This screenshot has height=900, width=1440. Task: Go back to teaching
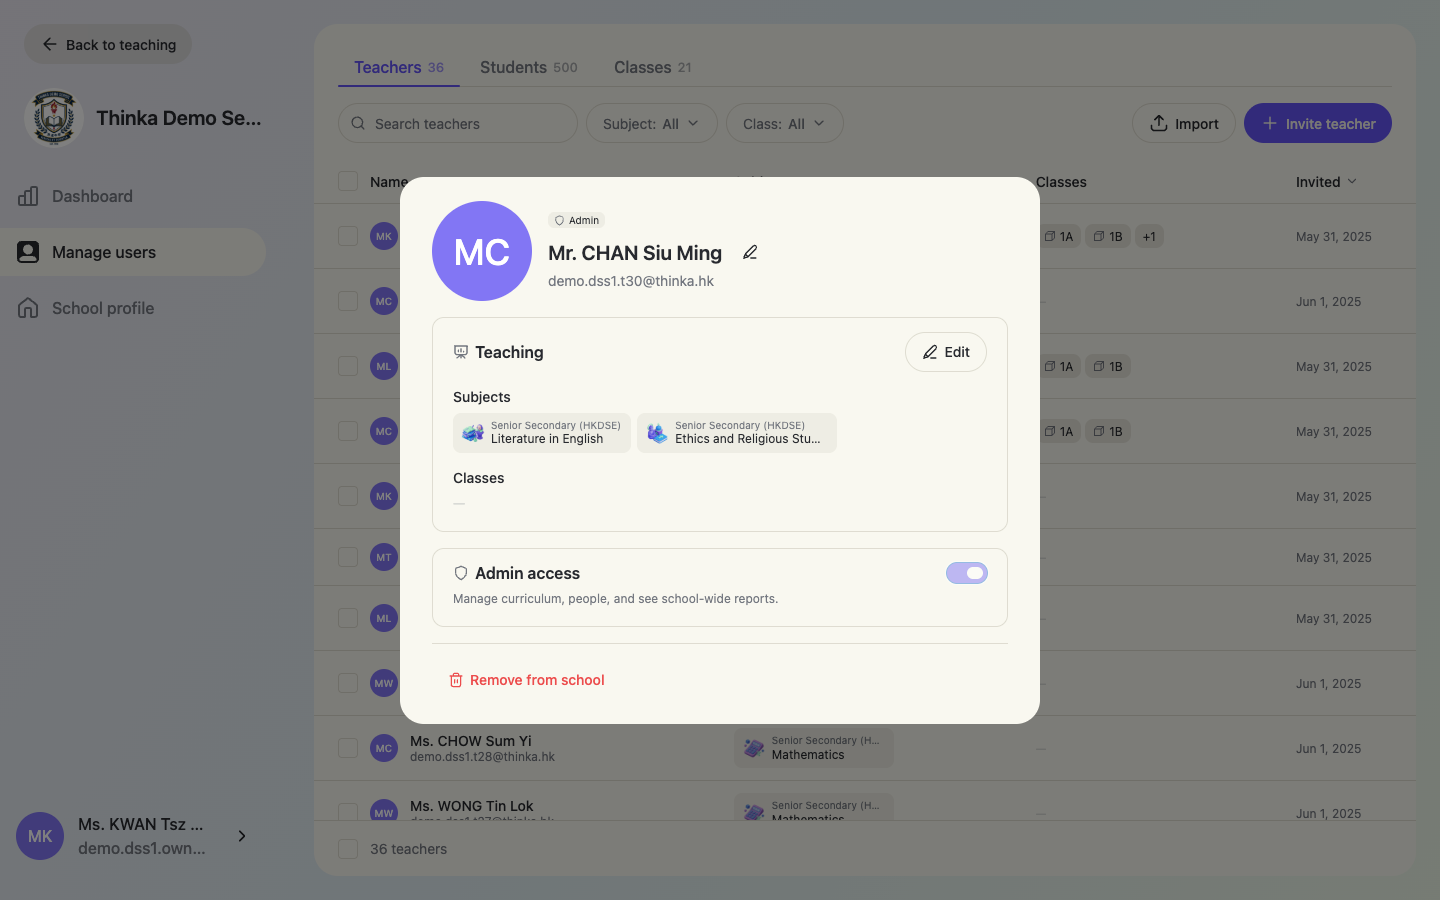(108, 44)
